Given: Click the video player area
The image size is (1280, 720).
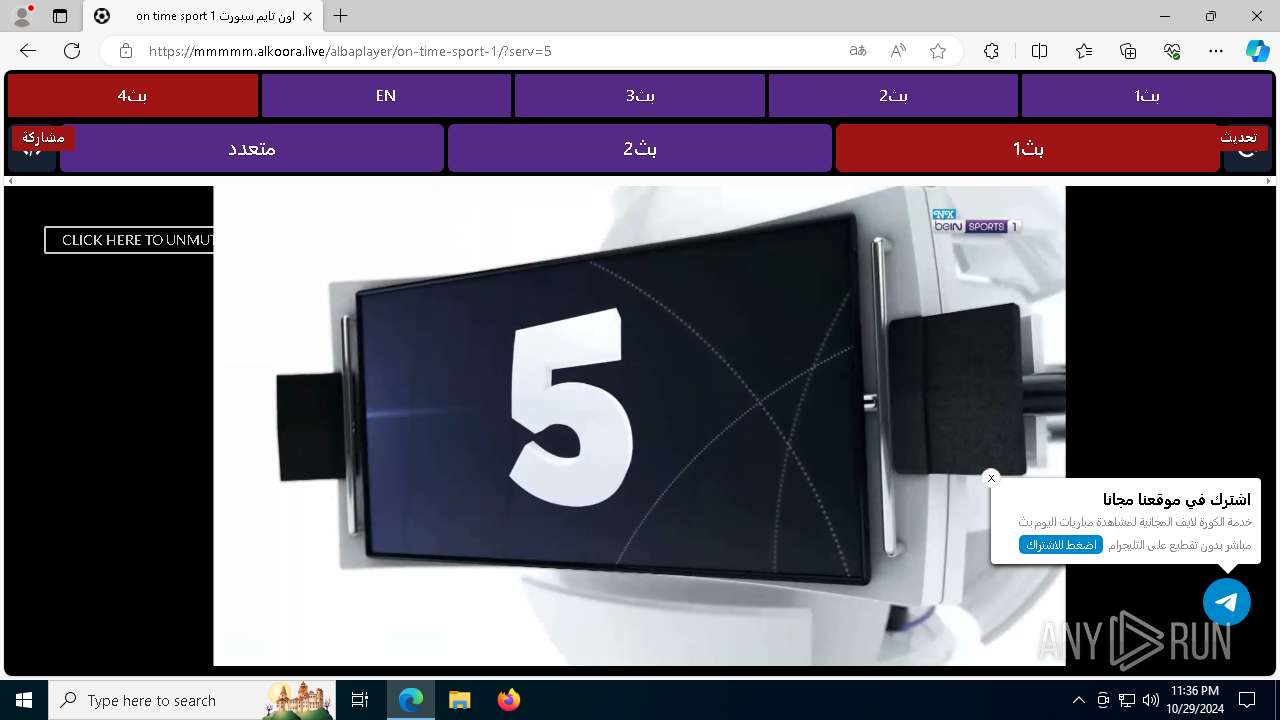Looking at the screenshot, I should [x=639, y=425].
